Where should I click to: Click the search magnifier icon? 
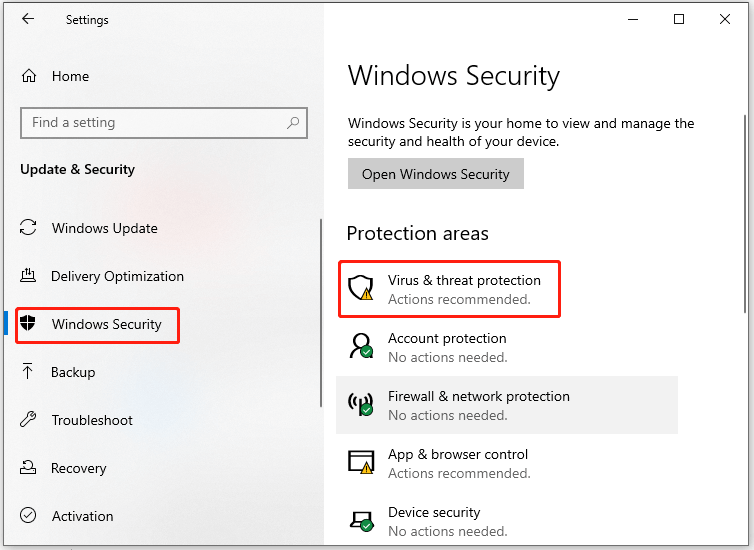[x=293, y=123]
